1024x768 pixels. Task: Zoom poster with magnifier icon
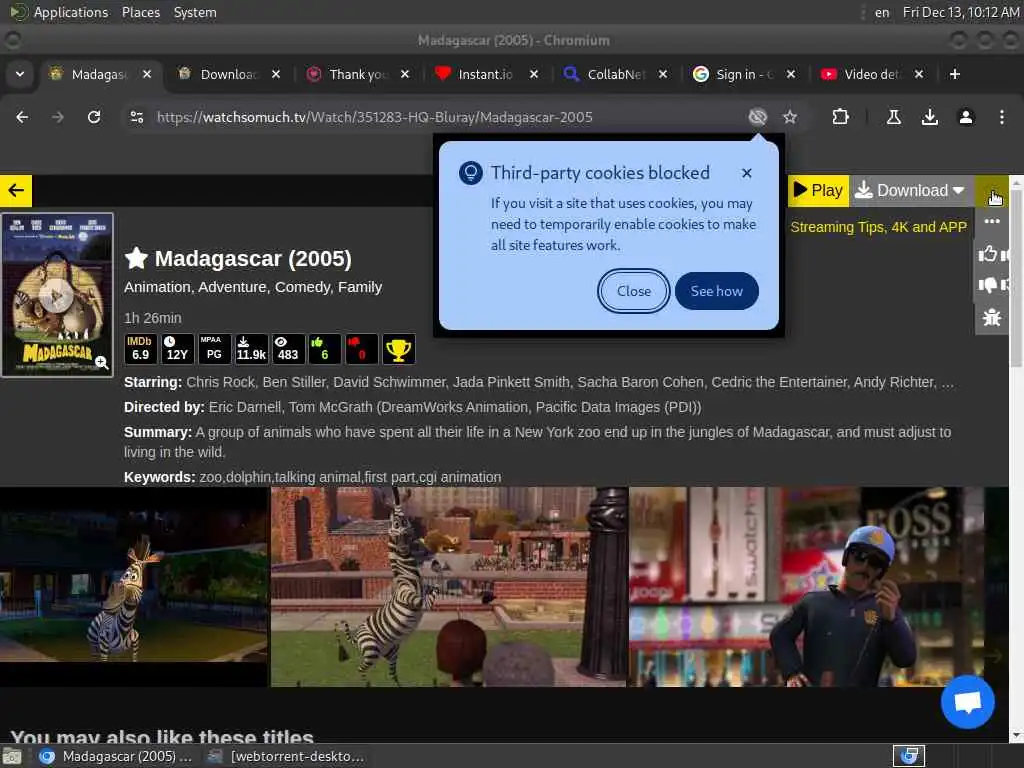click(101, 362)
